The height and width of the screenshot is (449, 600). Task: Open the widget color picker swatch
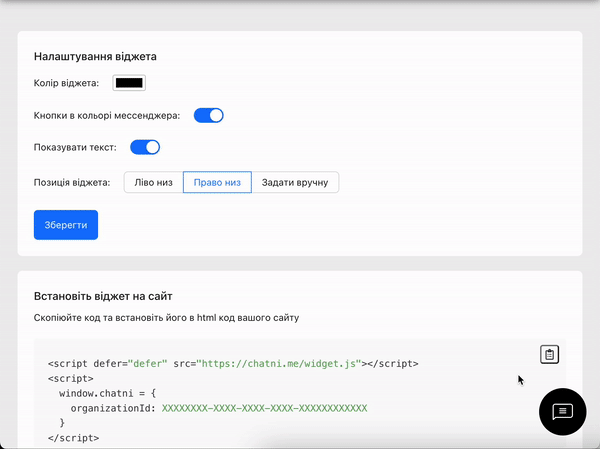(129, 83)
